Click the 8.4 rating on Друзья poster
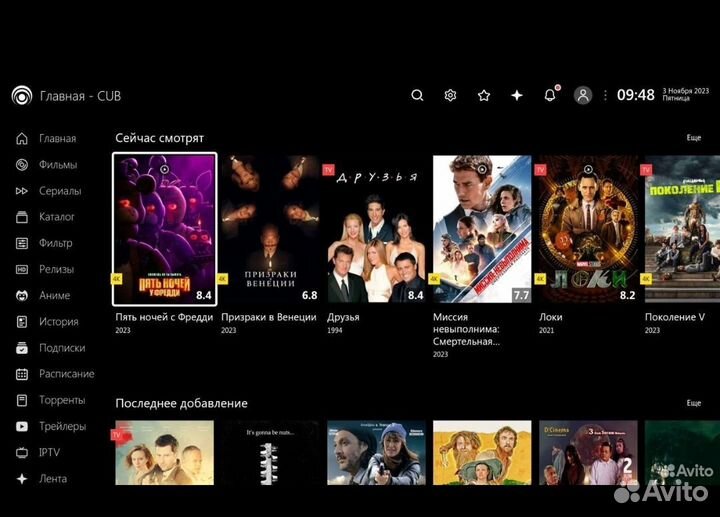Viewport: 720px width, 517px height. pyautogui.click(x=416, y=295)
